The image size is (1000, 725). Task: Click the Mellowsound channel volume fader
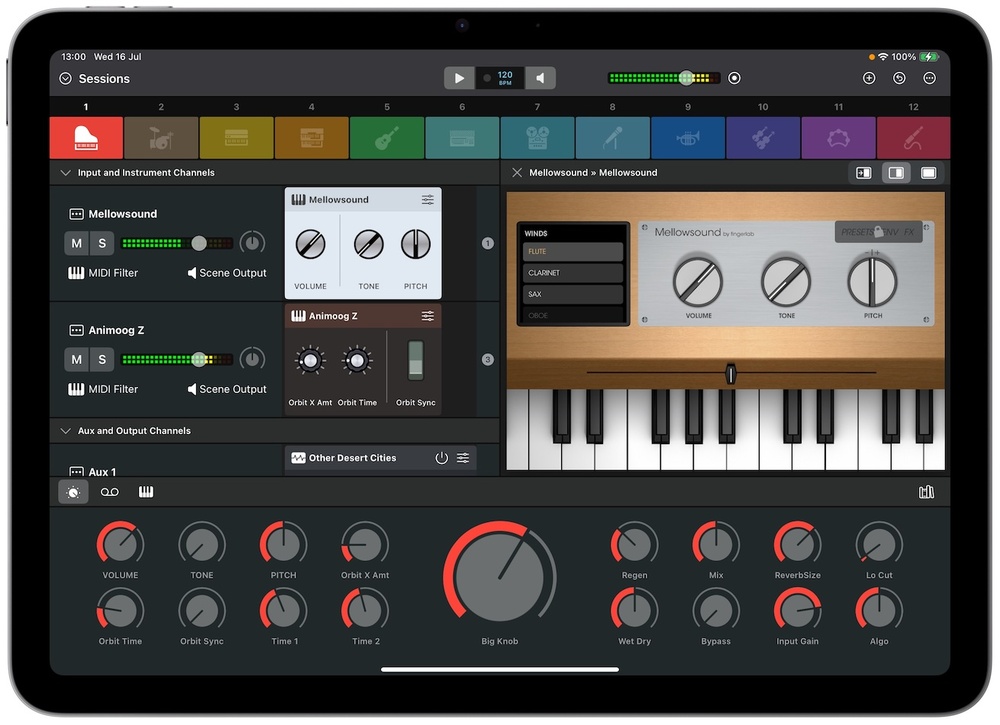click(x=199, y=243)
